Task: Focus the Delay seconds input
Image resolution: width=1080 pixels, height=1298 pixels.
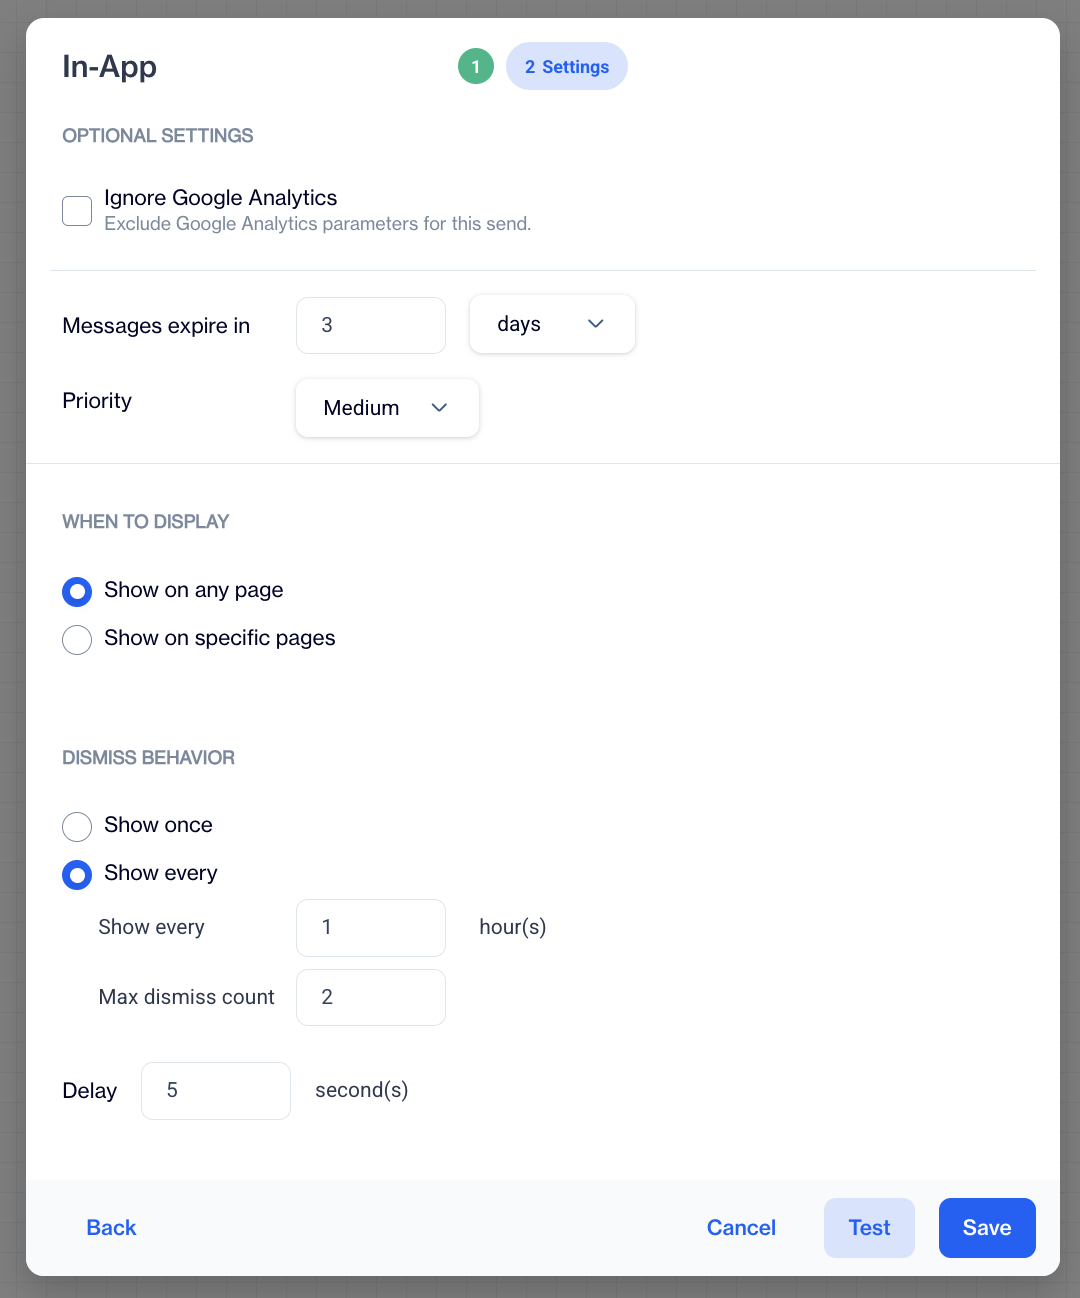Action: [x=216, y=1091]
